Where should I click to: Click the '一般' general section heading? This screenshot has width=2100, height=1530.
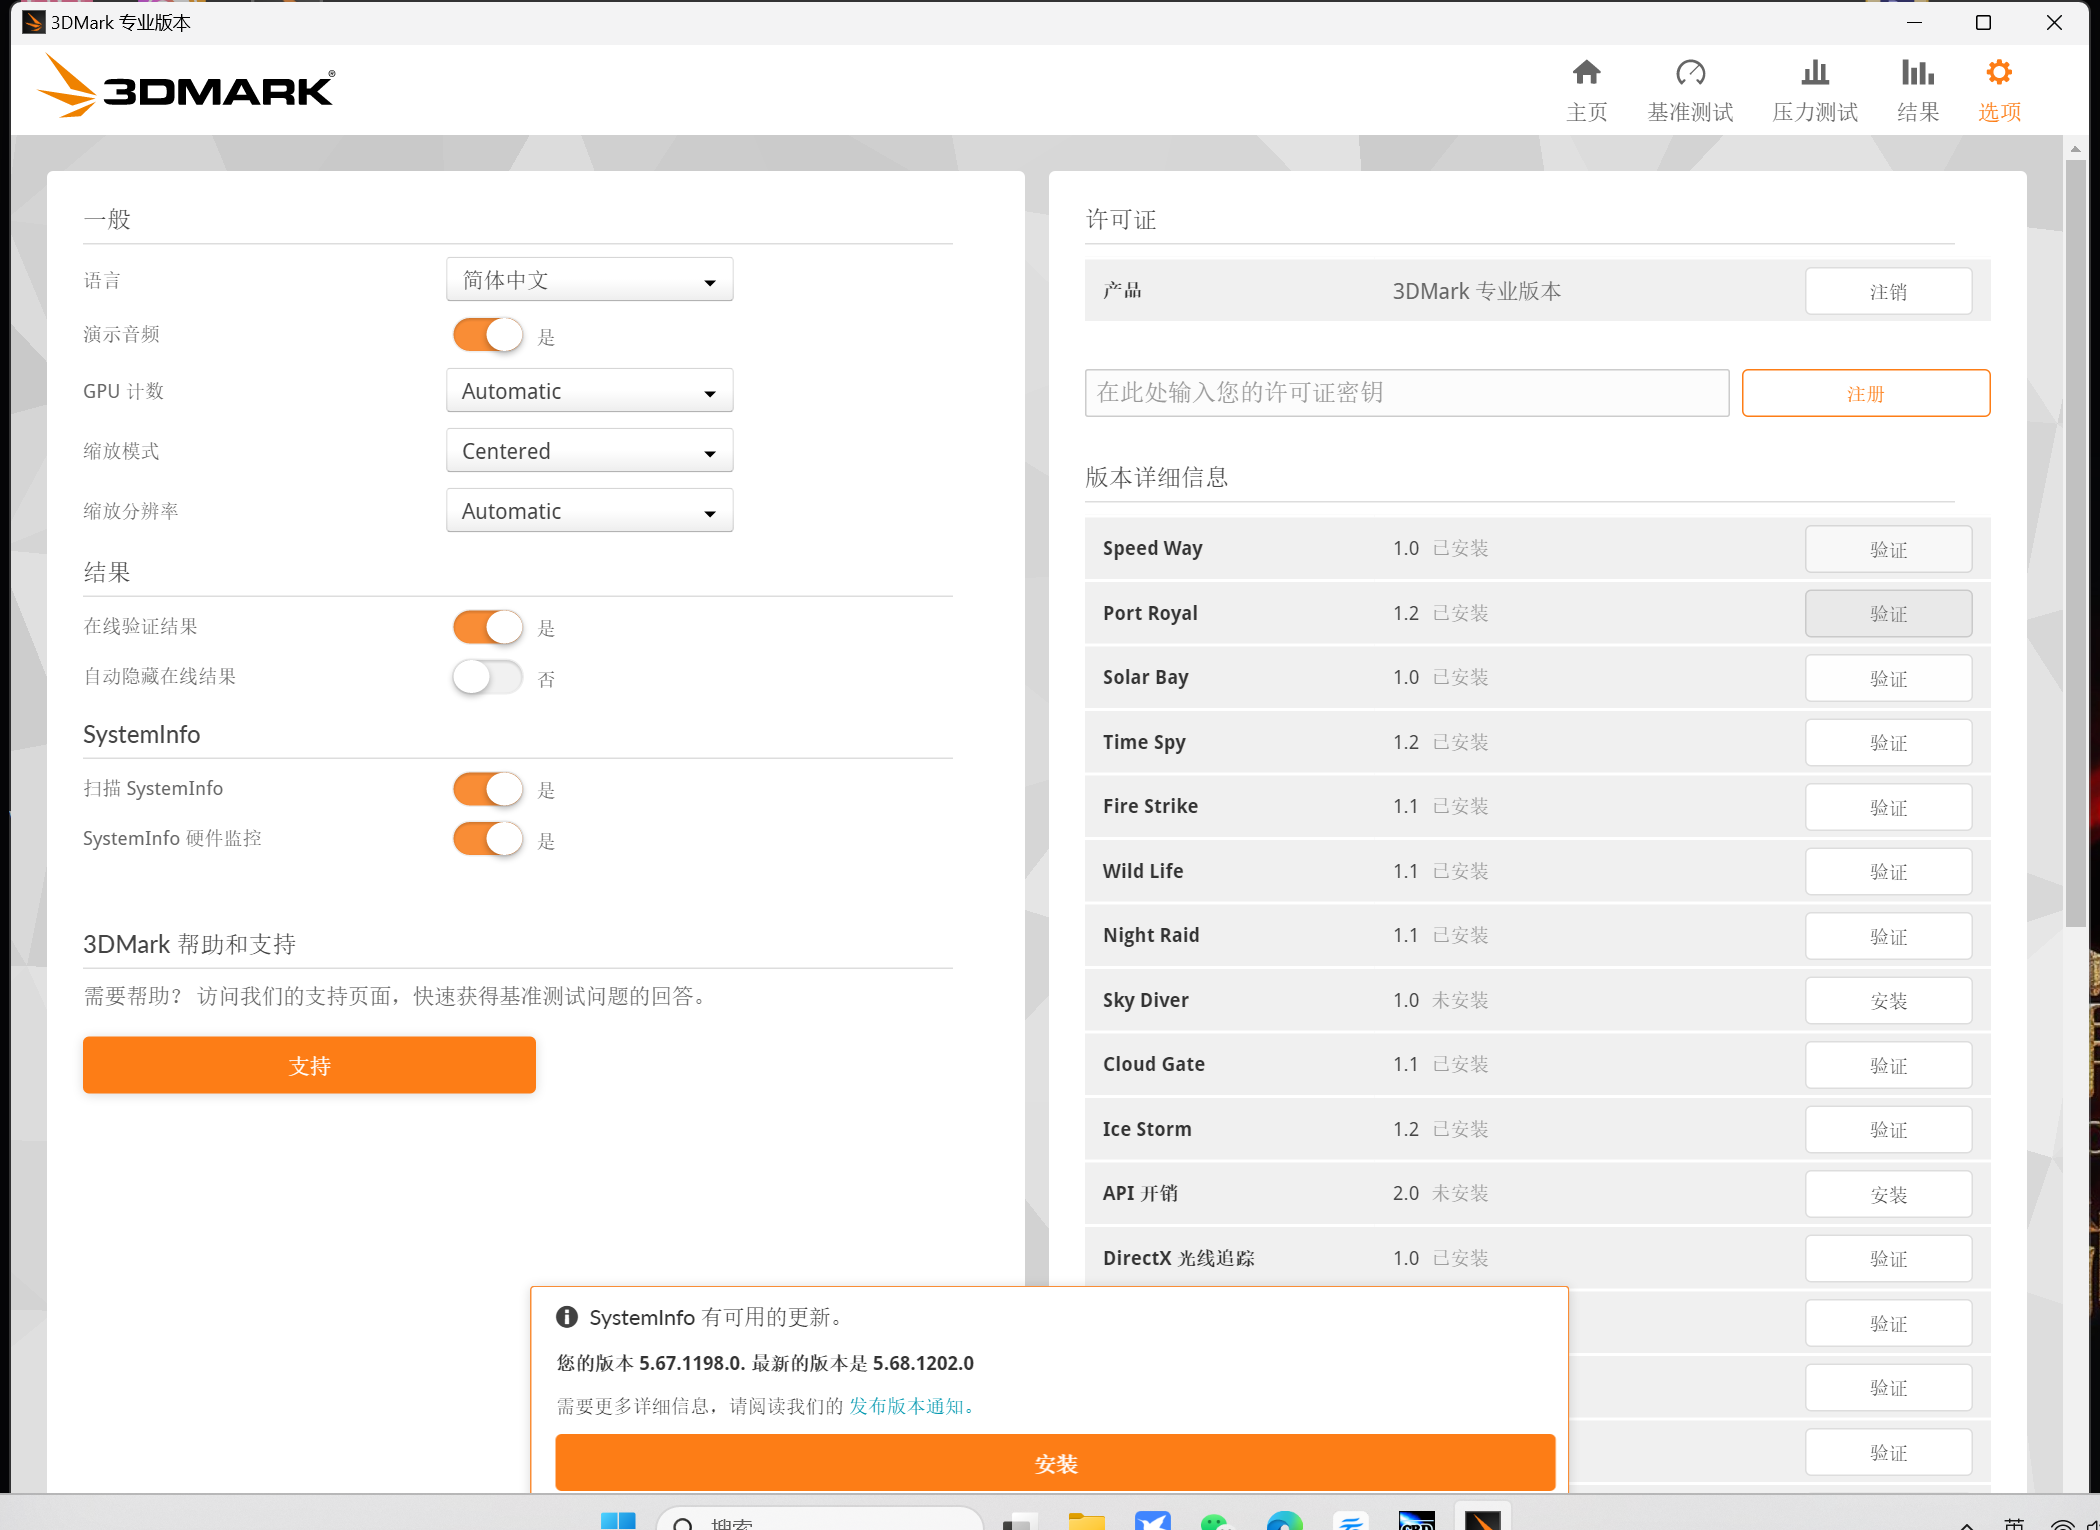[107, 219]
